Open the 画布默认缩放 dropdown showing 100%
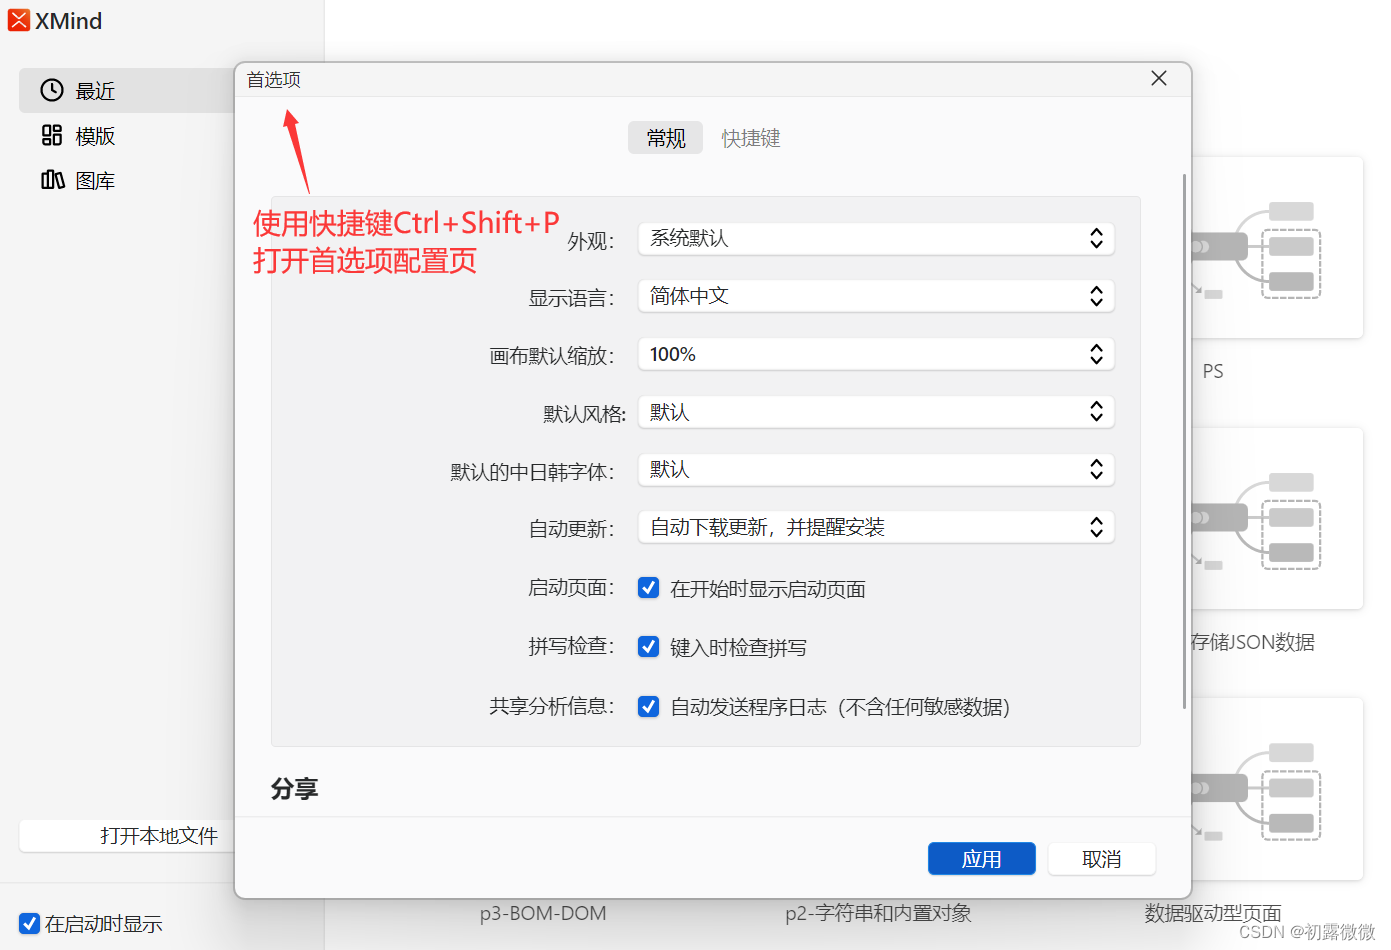 (x=876, y=354)
